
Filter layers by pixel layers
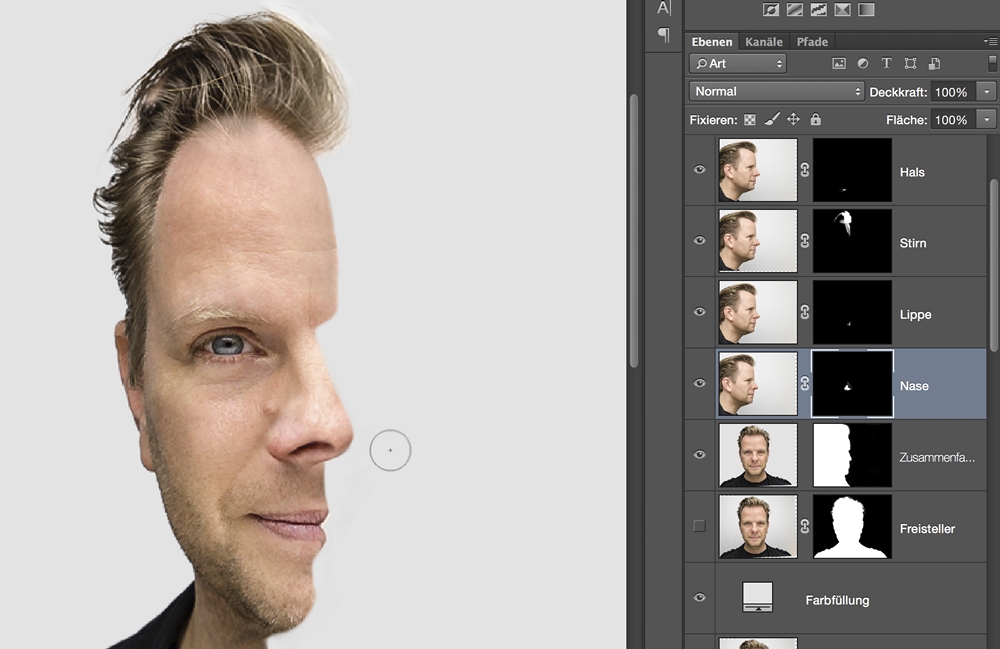[x=839, y=63]
